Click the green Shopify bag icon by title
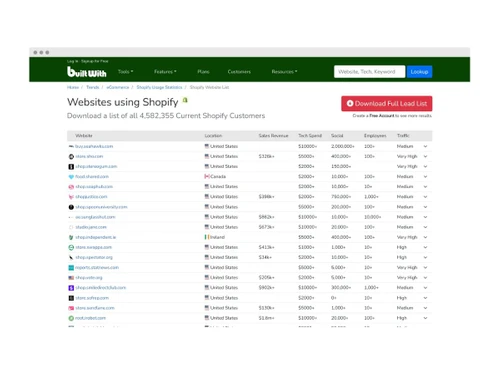500x375 pixels. (x=185, y=100)
